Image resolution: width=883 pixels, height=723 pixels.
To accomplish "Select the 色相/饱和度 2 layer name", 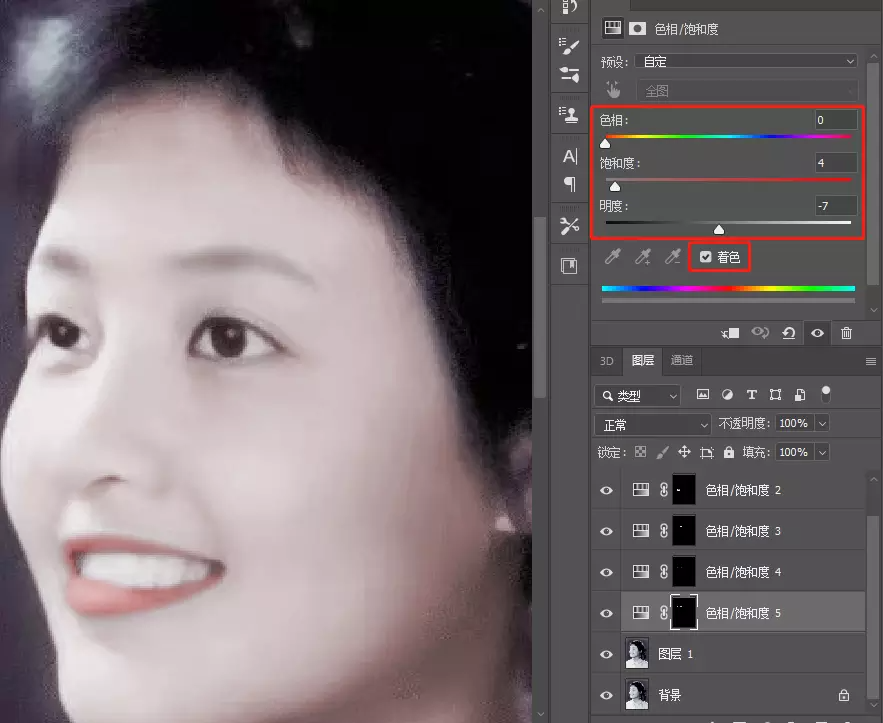I will (743, 490).
